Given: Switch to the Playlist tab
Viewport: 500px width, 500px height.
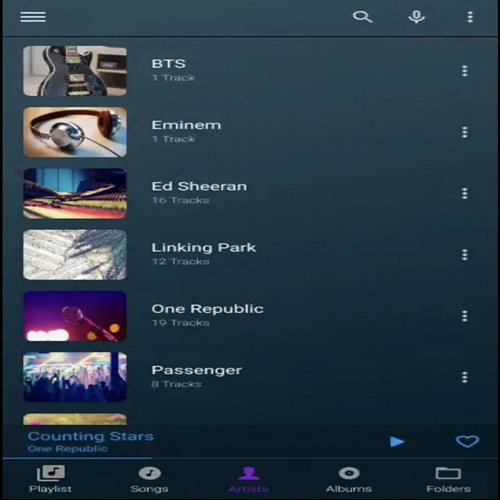Looking at the screenshot, I should pyautogui.click(x=50, y=479).
